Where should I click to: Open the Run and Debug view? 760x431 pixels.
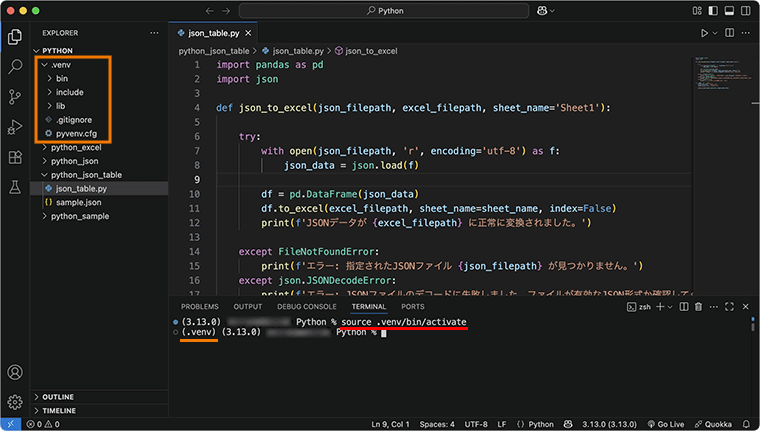[15, 127]
